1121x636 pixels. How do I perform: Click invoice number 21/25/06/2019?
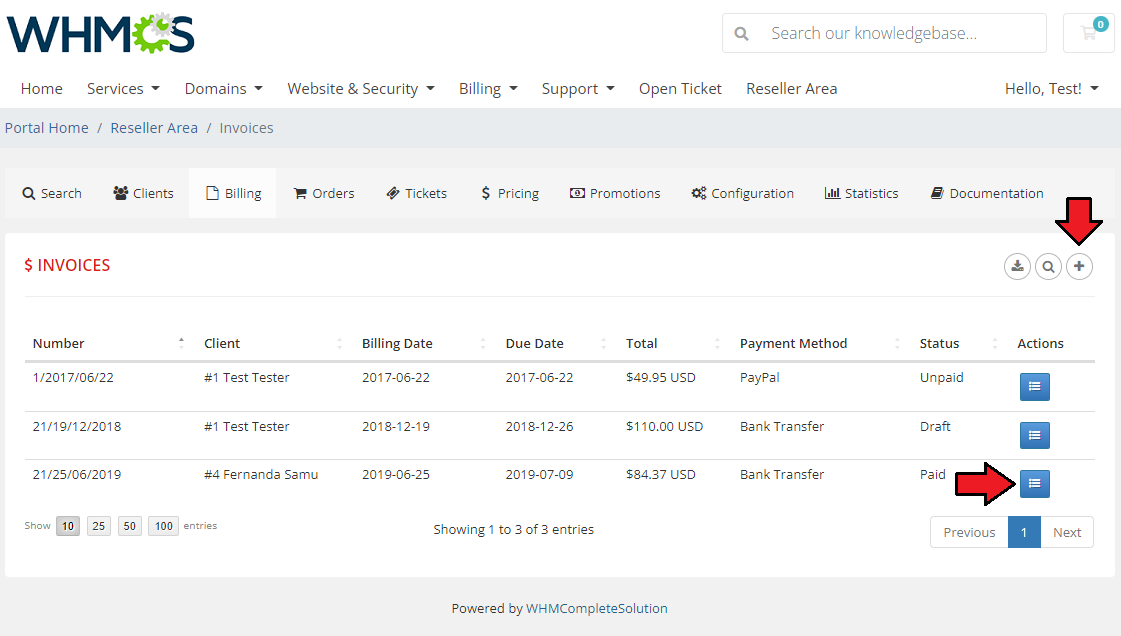coord(77,474)
